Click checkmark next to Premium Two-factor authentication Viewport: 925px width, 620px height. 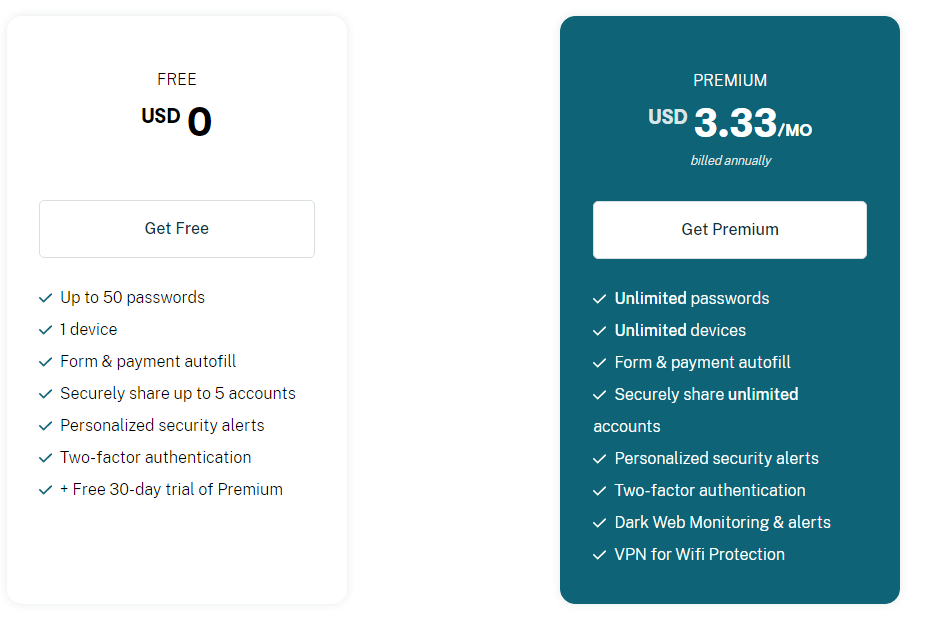tap(599, 491)
